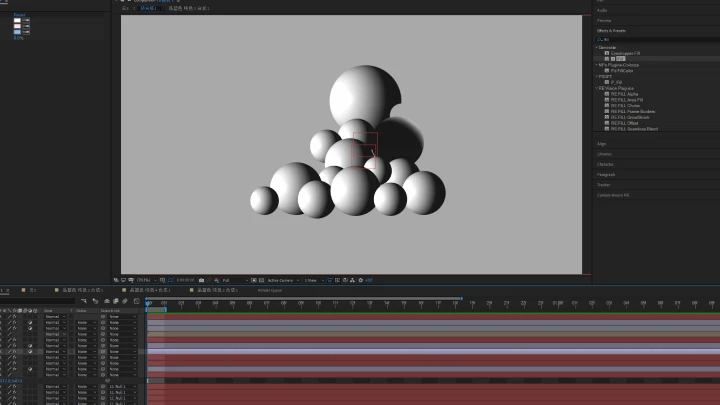Select the RE:FILL Seamless Blend effect
The height and width of the screenshot is (405, 720).
tap(634, 129)
